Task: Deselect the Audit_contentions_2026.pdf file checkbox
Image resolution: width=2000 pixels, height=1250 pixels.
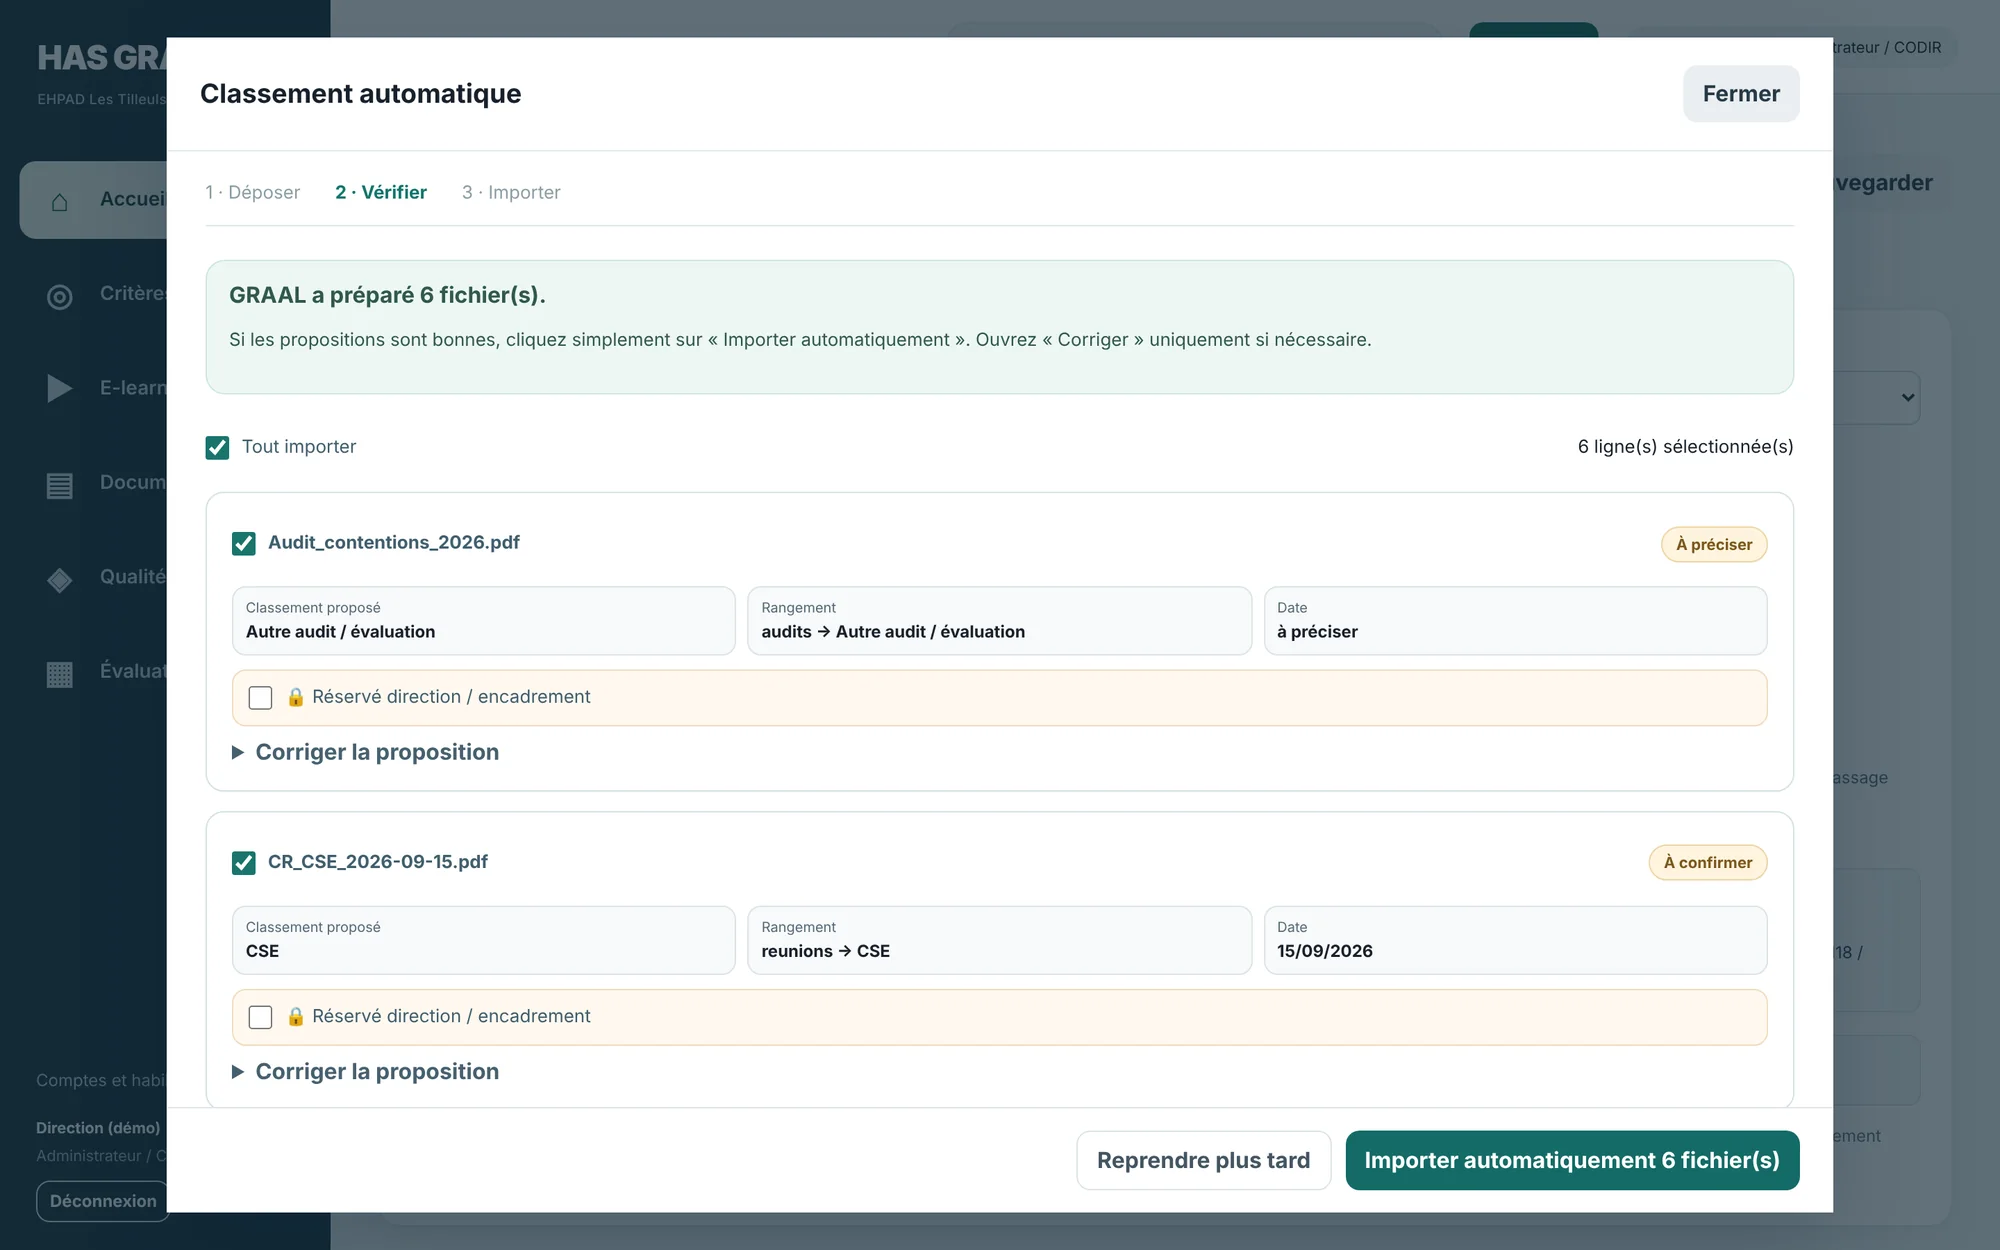Action: [243, 543]
